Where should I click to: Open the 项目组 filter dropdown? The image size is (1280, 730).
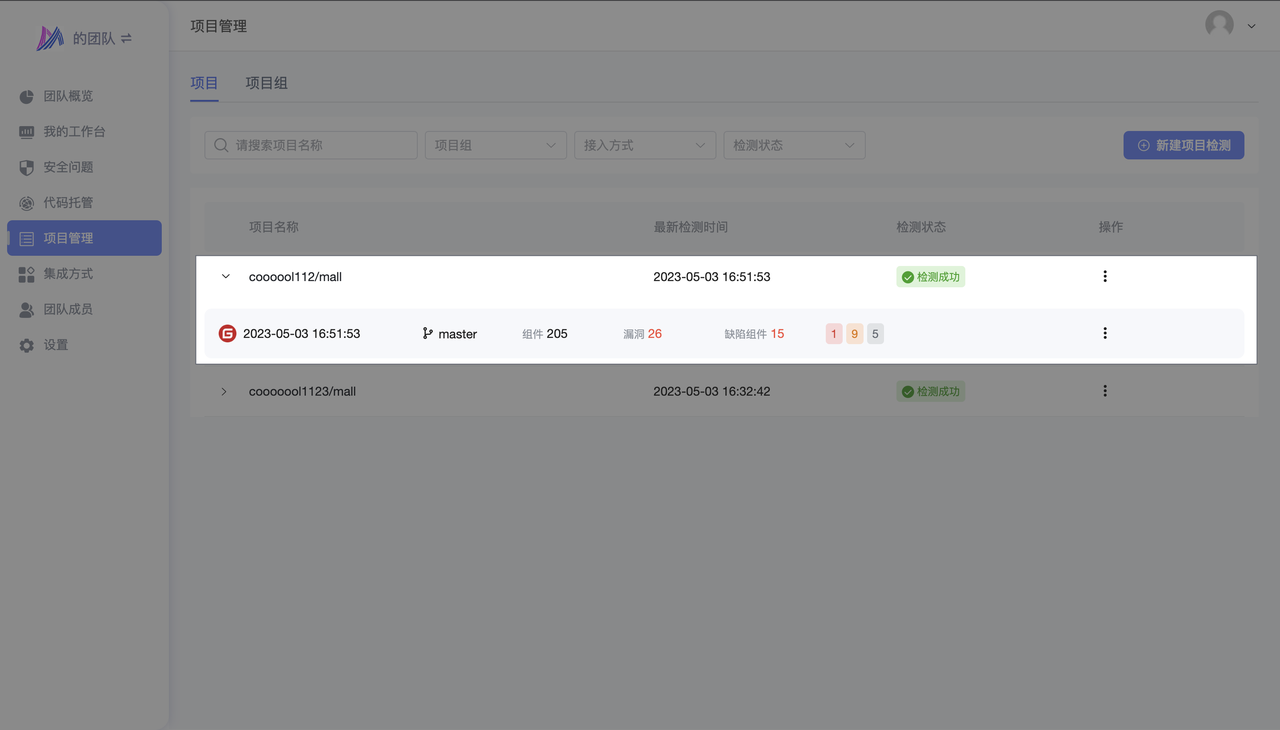point(495,145)
